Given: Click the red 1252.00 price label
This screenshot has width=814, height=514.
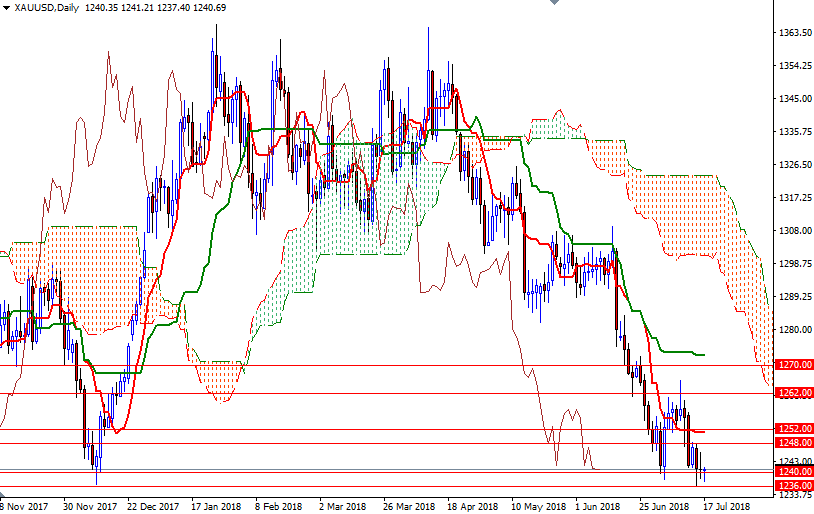Looking at the screenshot, I should point(794,429).
